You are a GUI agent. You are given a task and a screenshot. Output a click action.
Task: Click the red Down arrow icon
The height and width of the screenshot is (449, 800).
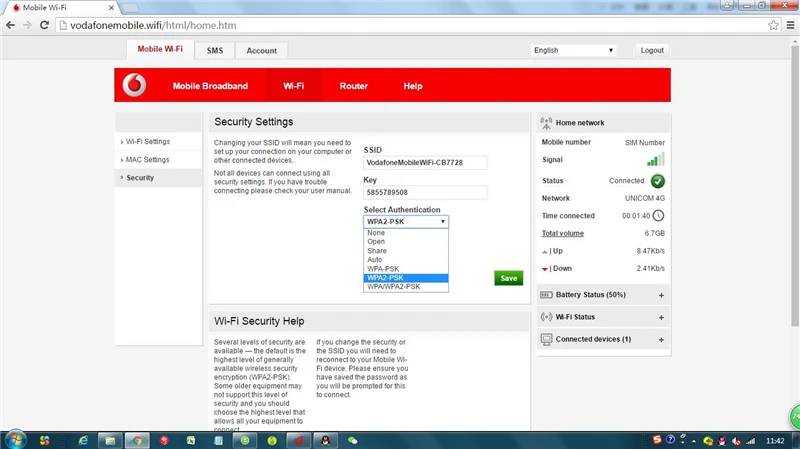pos(544,269)
